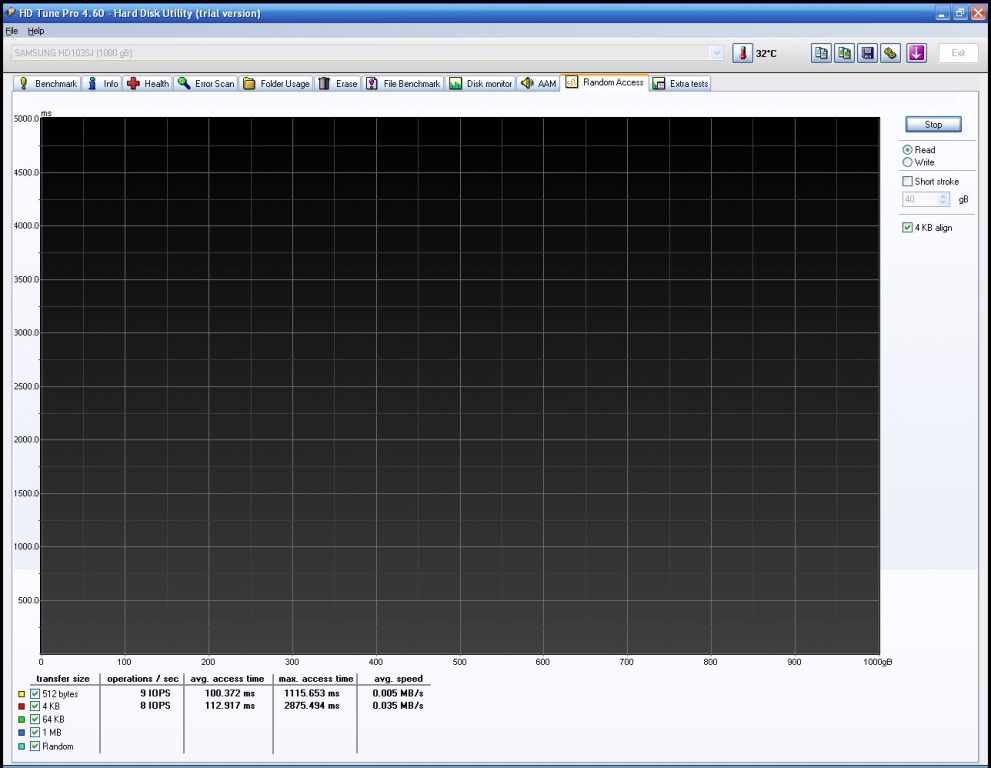
Task: Switch to the Disk monitor tab
Action: 480,83
